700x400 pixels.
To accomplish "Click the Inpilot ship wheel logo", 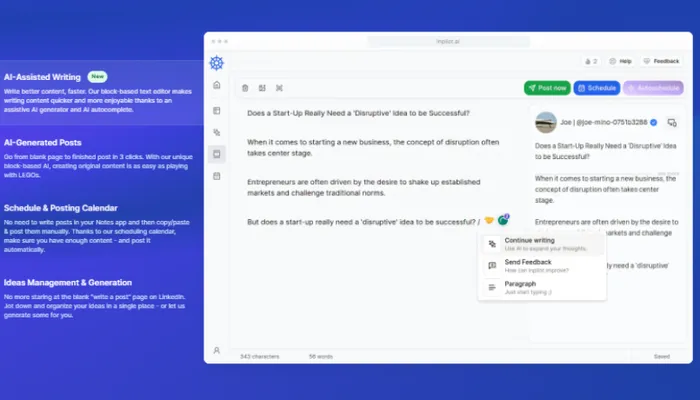I will click(x=217, y=63).
